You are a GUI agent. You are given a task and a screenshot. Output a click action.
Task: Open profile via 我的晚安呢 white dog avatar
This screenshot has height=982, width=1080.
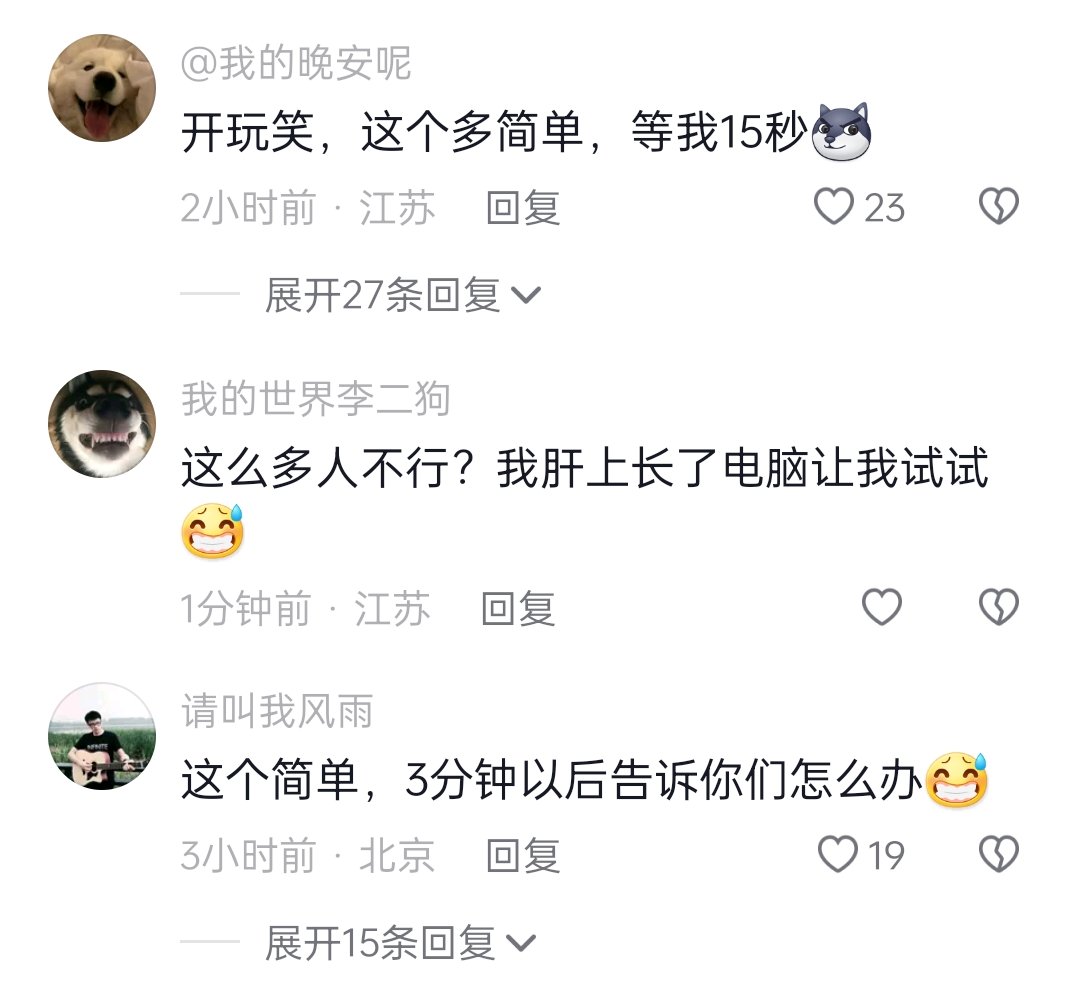[x=102, y=88]
